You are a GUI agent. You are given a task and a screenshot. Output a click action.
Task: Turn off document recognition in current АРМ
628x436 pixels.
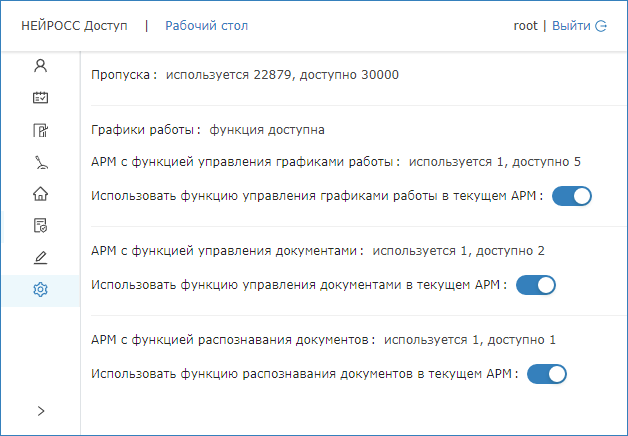pos(547,374)
